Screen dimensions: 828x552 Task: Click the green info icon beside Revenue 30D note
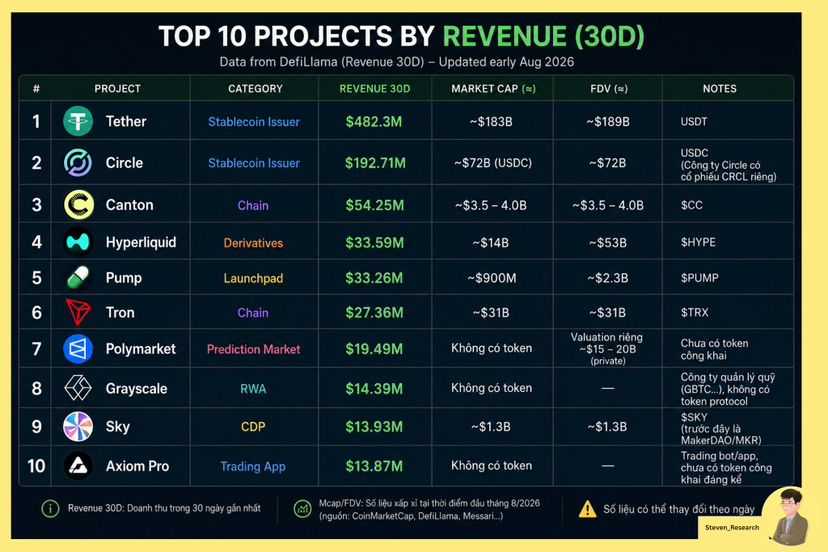point(50,509)
